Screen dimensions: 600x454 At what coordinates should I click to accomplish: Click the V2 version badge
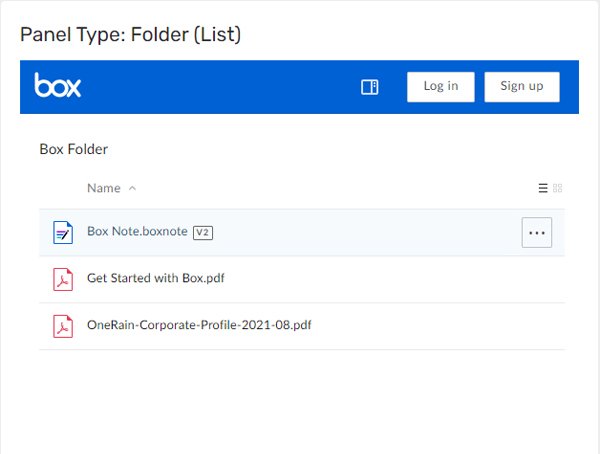point(203,232)
